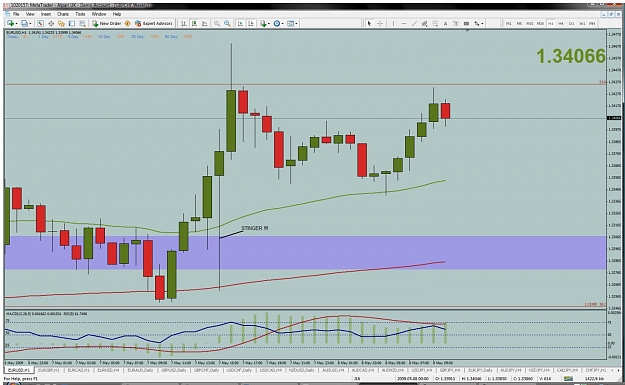Click the STINGER !!! text label on chart
The image size is (625, 385).
[255, 228]
